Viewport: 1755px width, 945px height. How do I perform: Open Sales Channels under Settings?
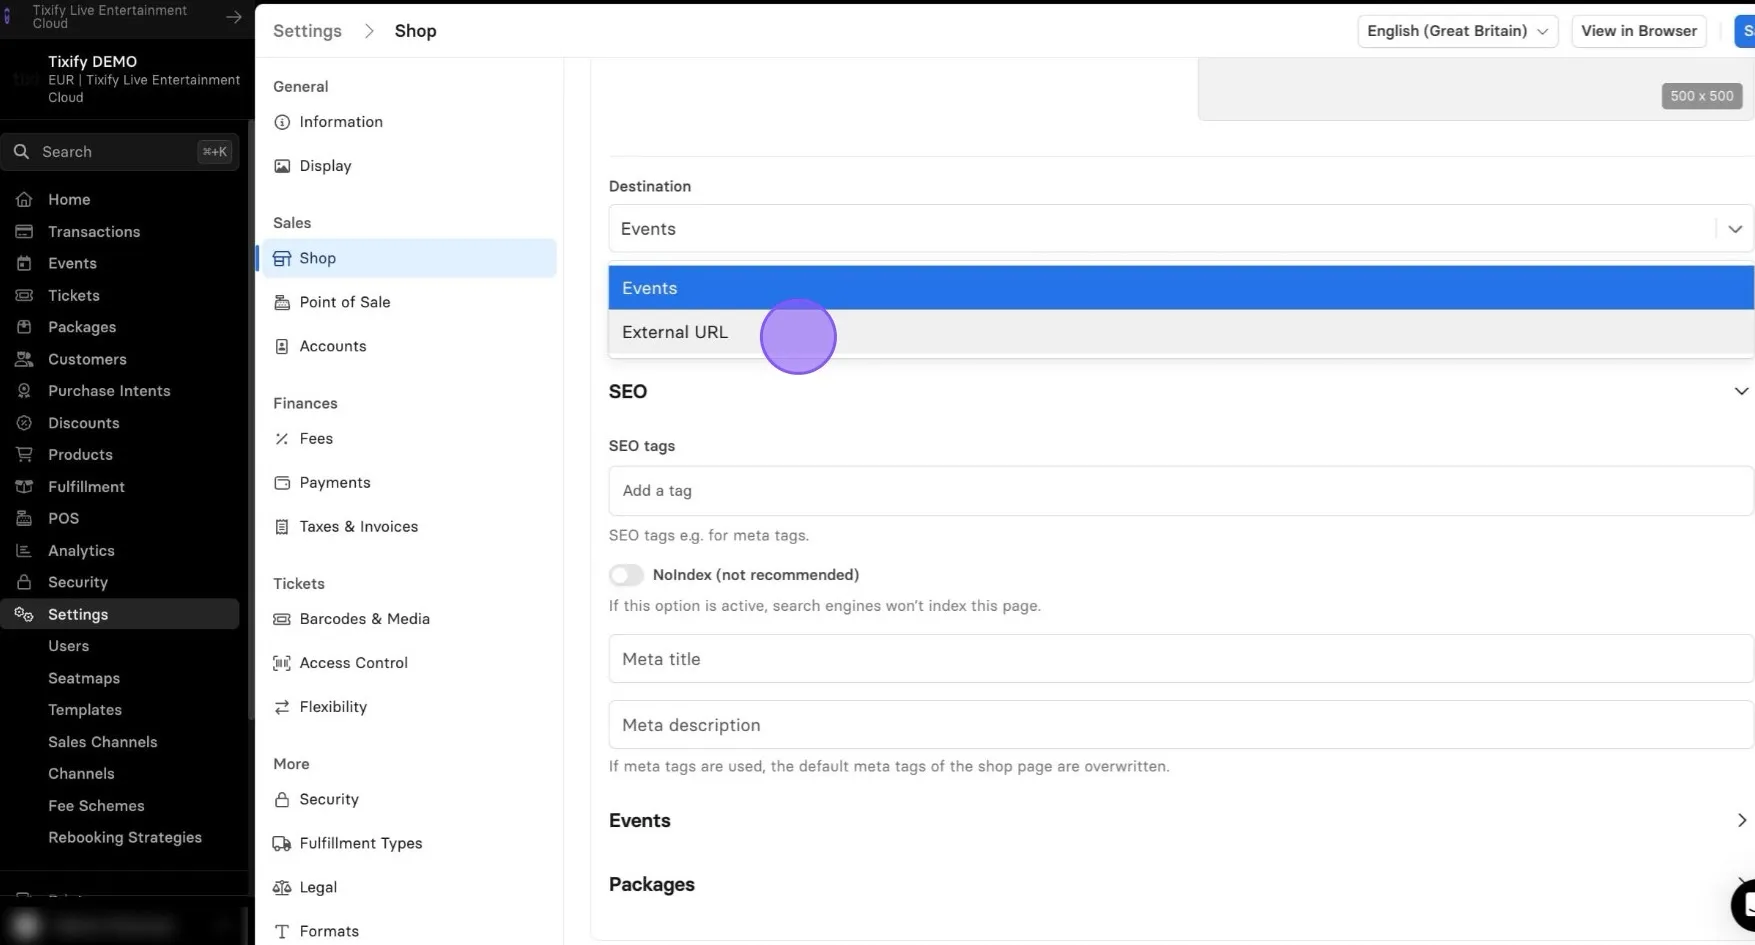pyautogui.click(x=103, y=742)
